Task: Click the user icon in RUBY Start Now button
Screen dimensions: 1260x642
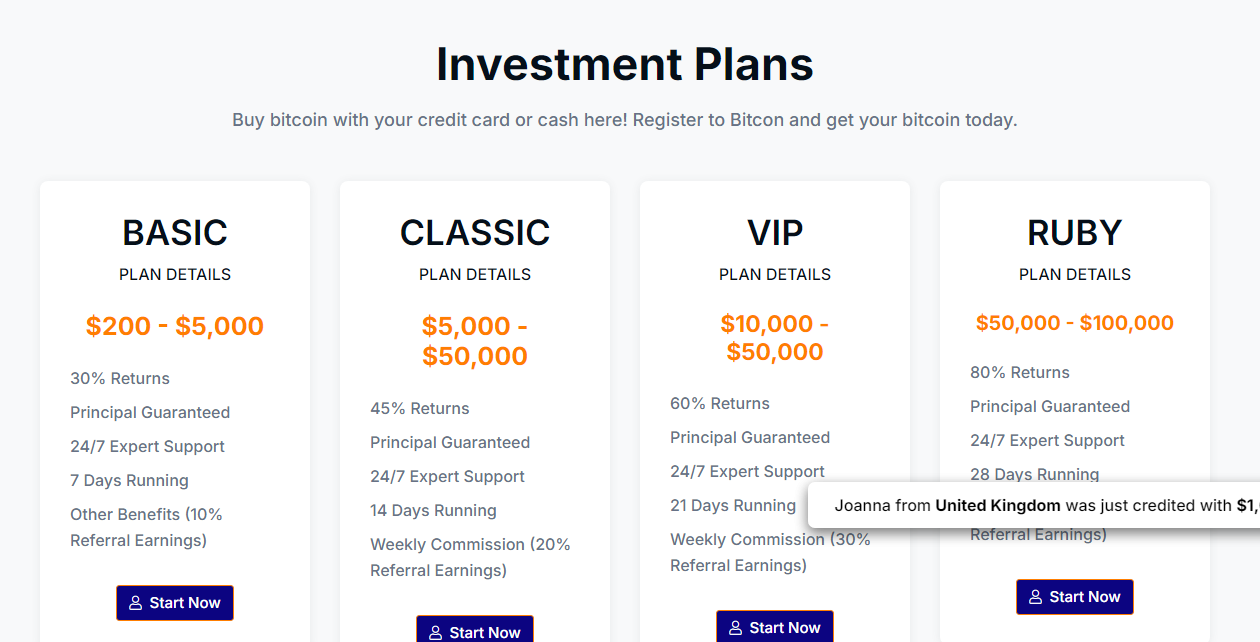Action: click(1036, 597)
